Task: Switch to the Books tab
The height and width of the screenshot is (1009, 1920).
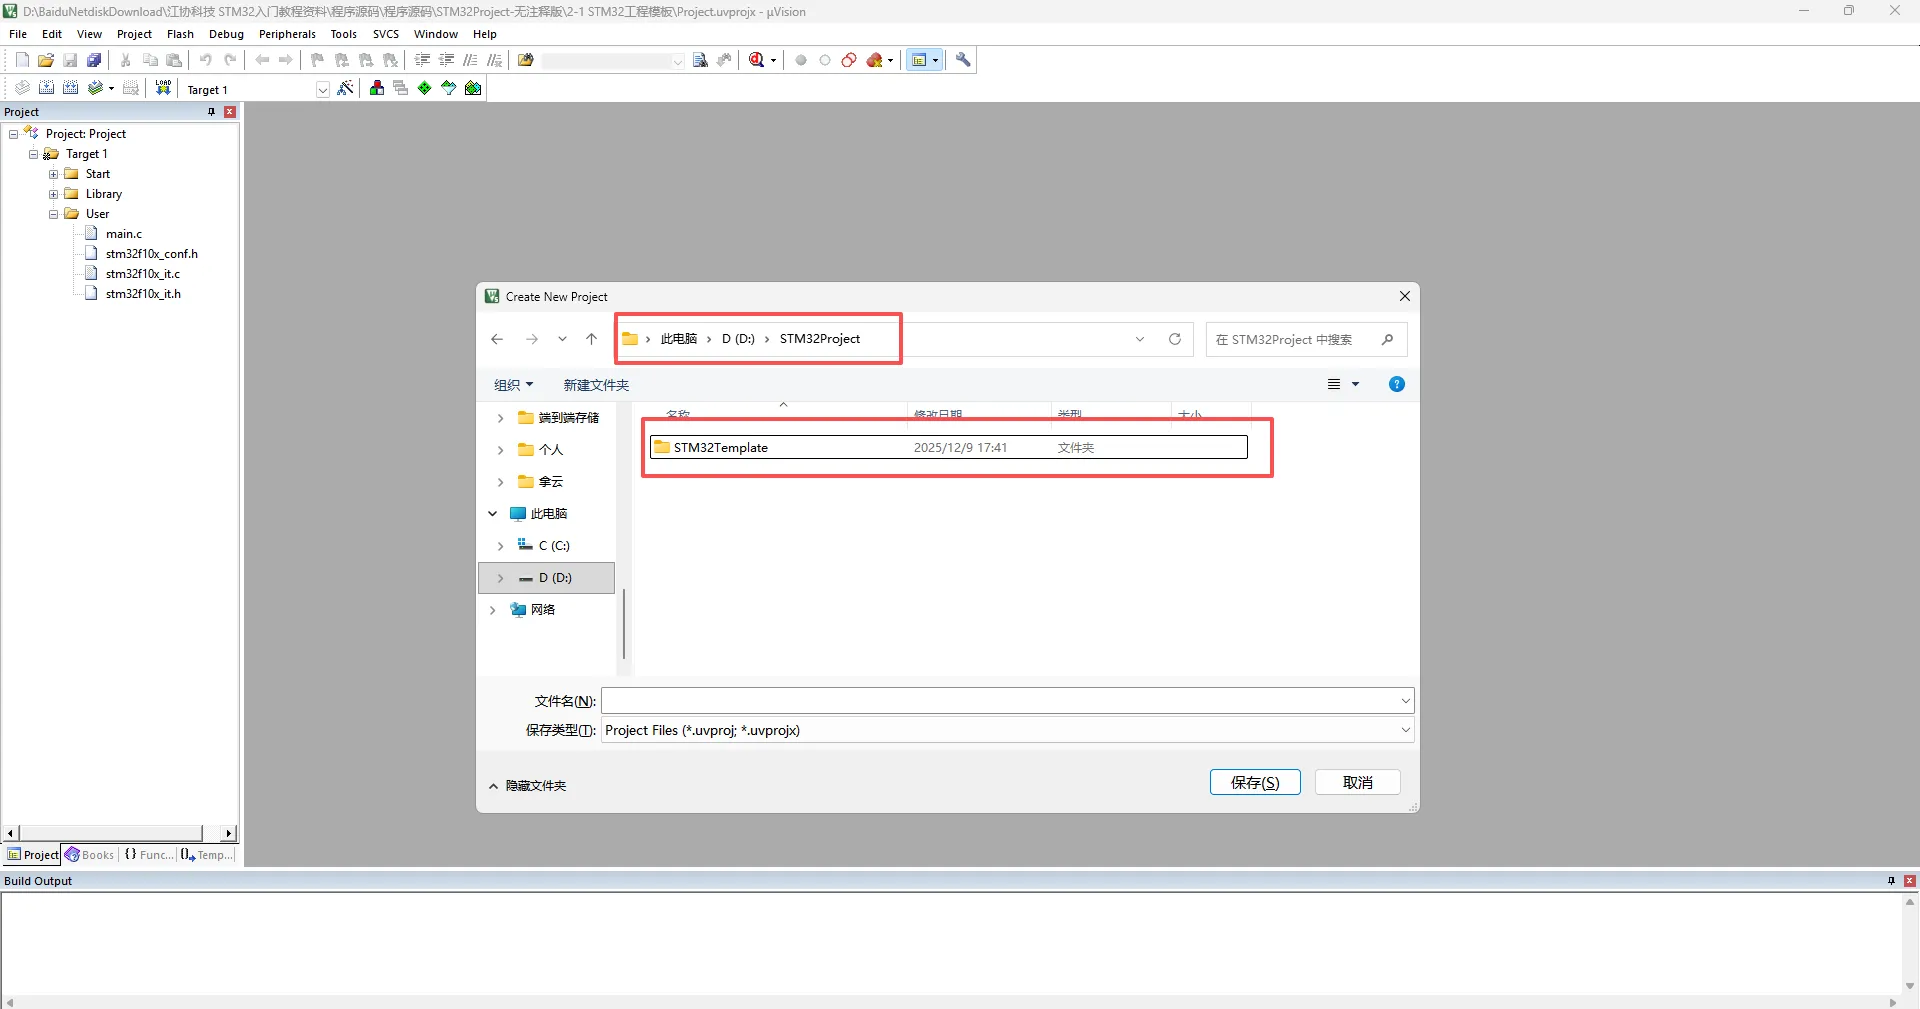Action: pos(90,855)
